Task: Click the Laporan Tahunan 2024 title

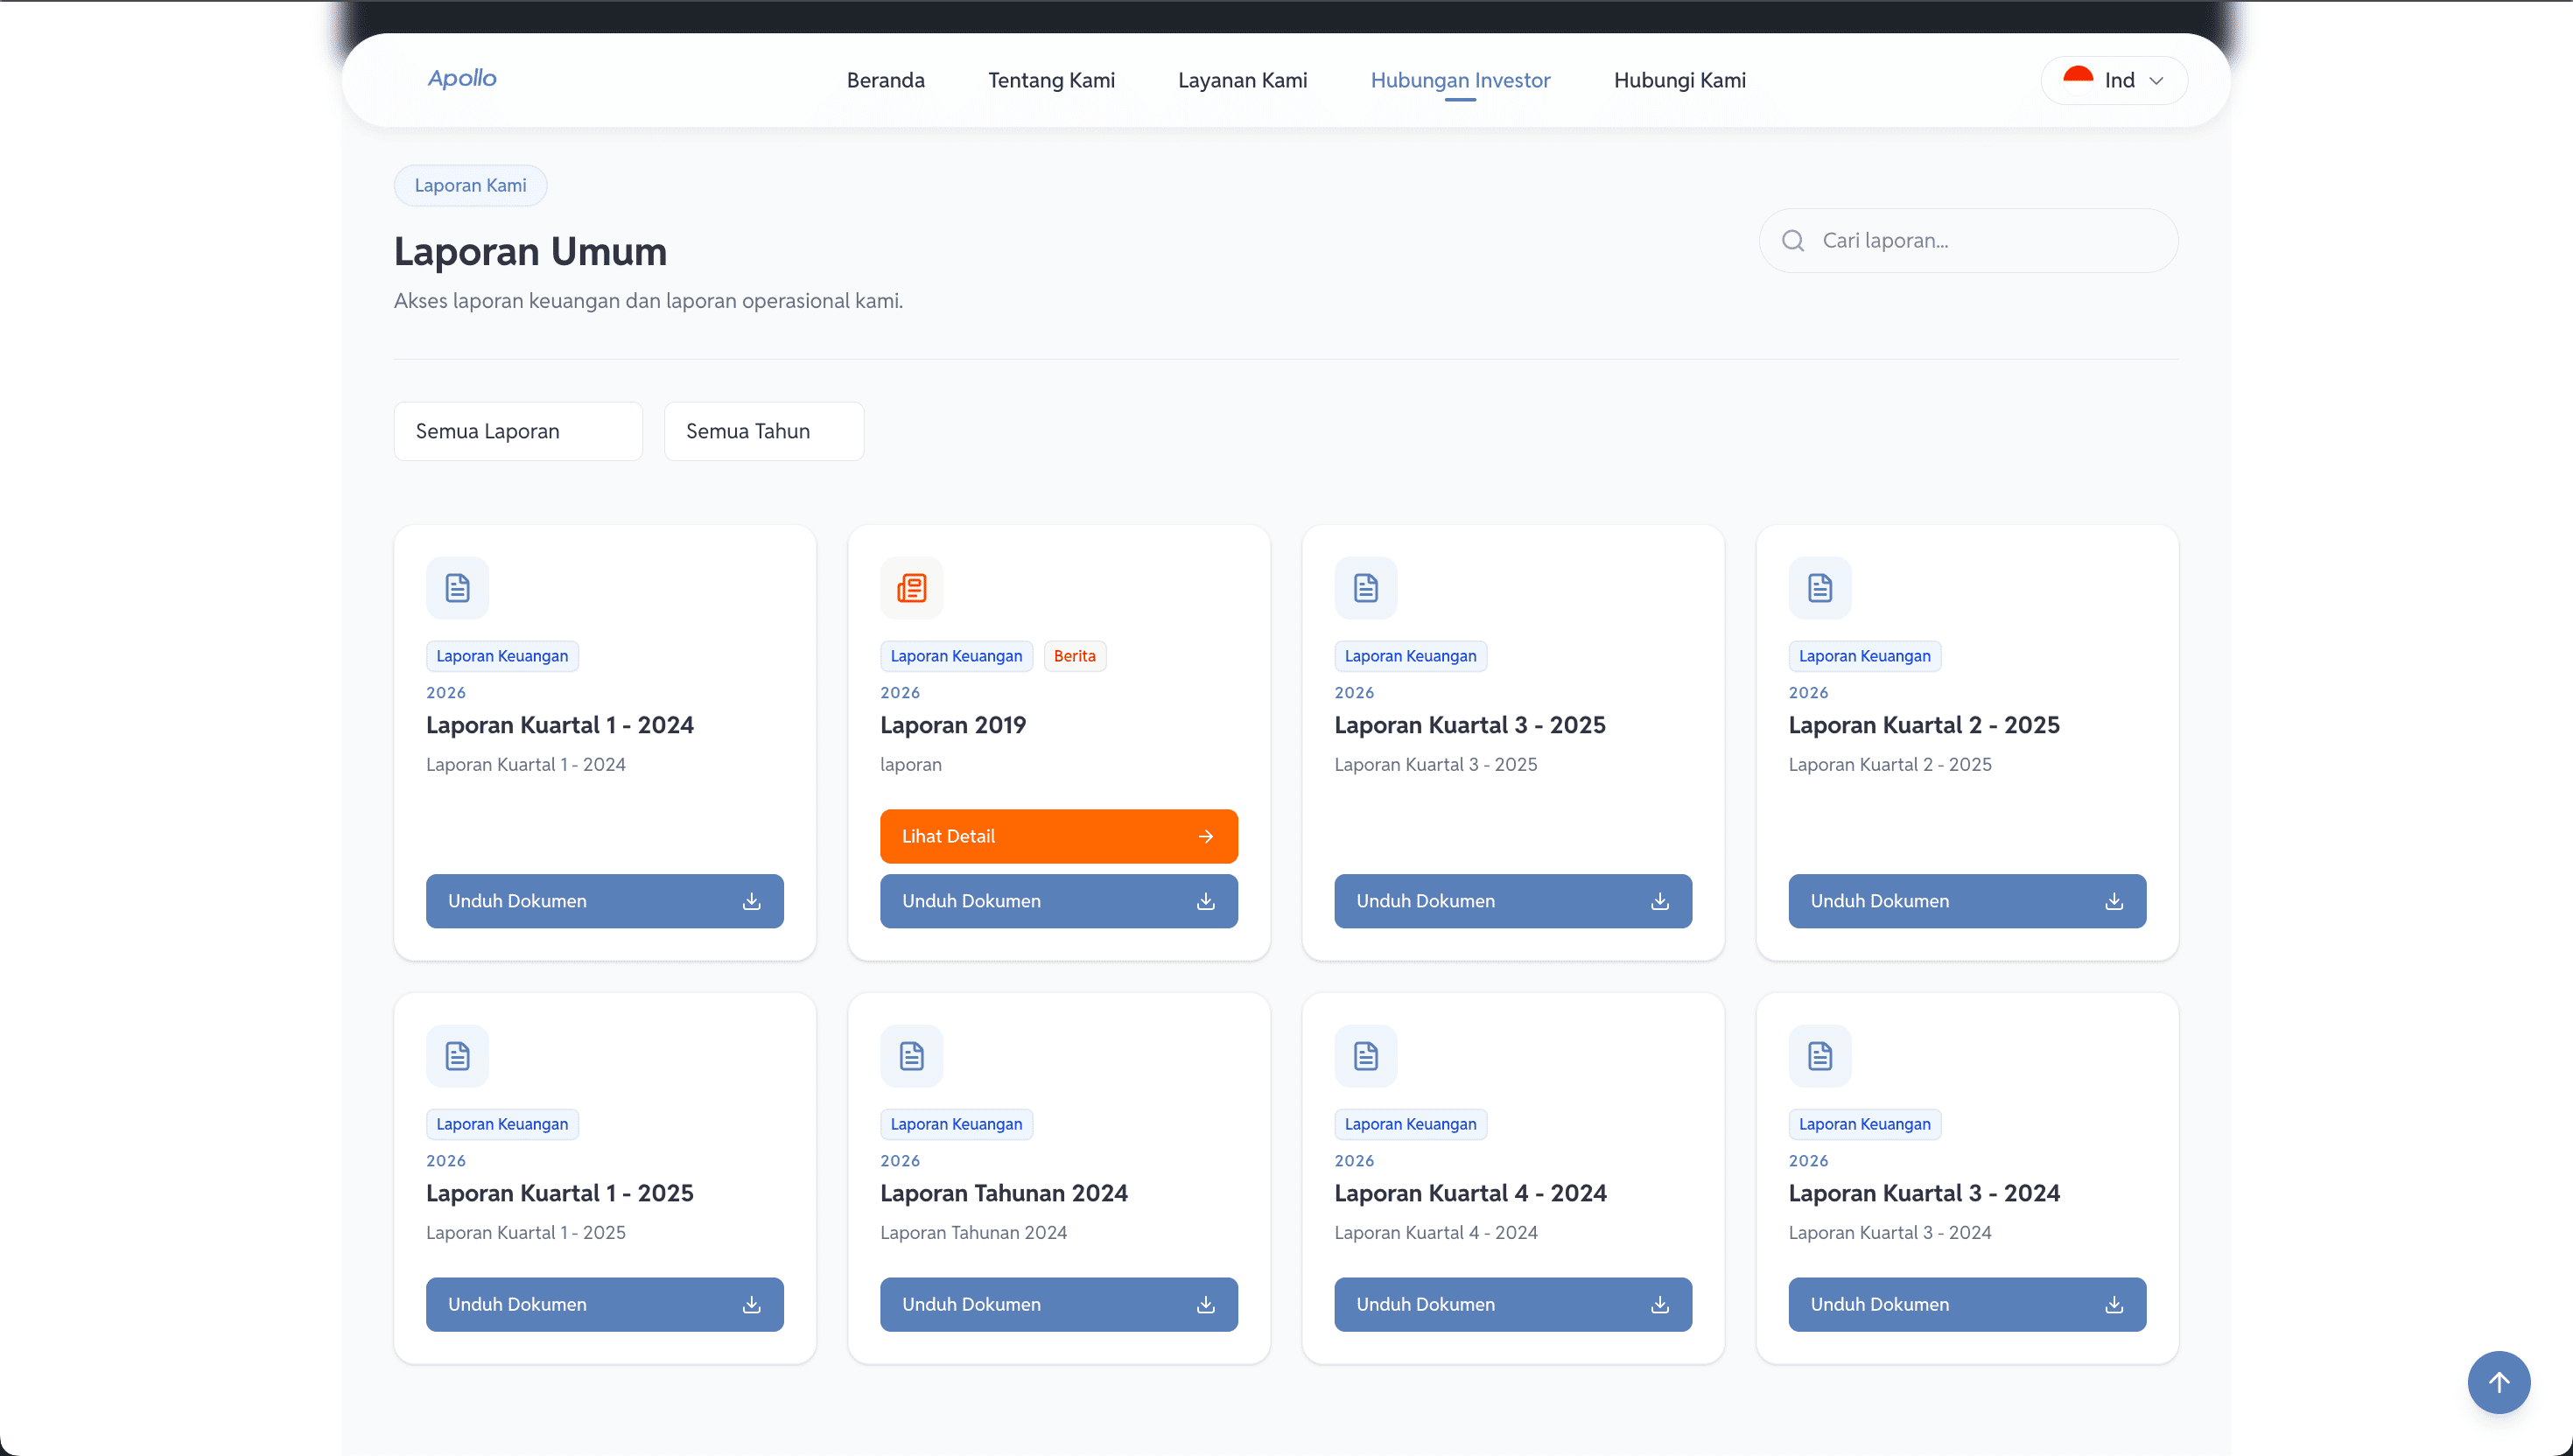Action: 1004,1193
